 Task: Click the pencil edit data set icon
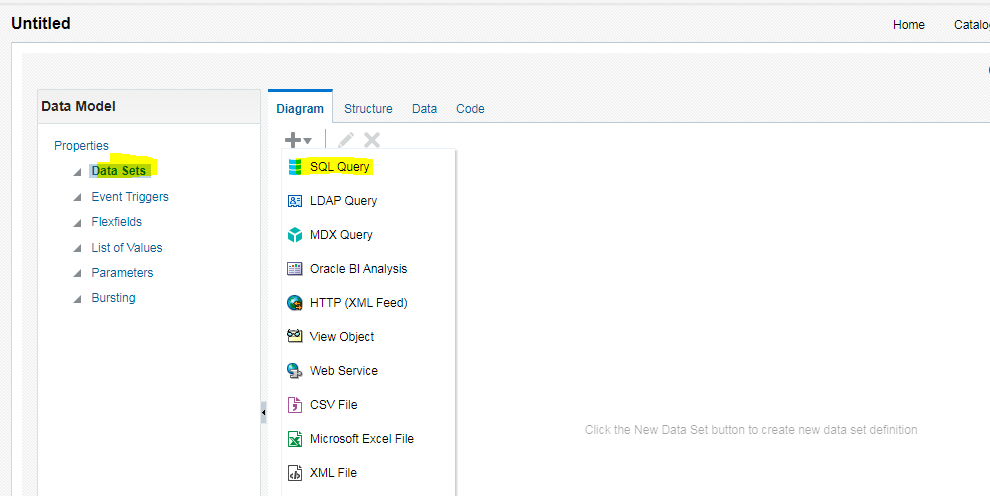pos(346,141)
